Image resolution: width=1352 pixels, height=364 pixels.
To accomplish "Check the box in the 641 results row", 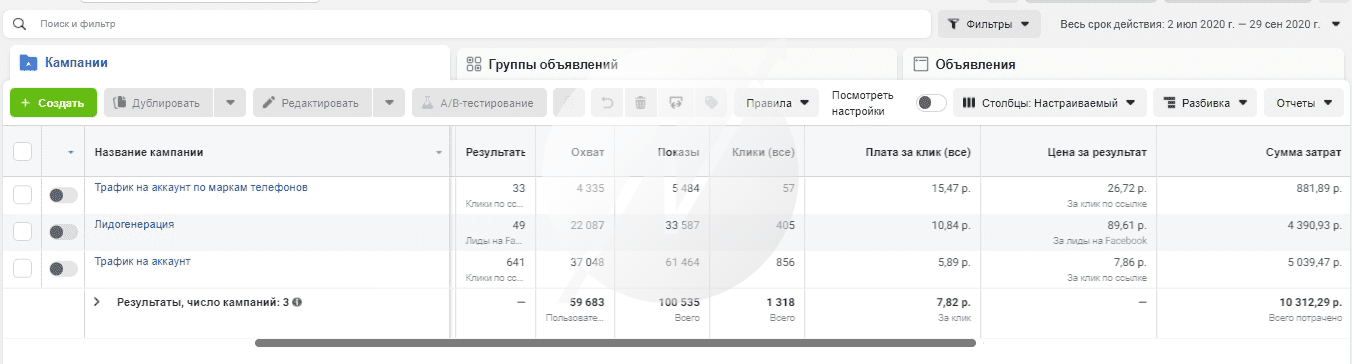I will [22, 269].
